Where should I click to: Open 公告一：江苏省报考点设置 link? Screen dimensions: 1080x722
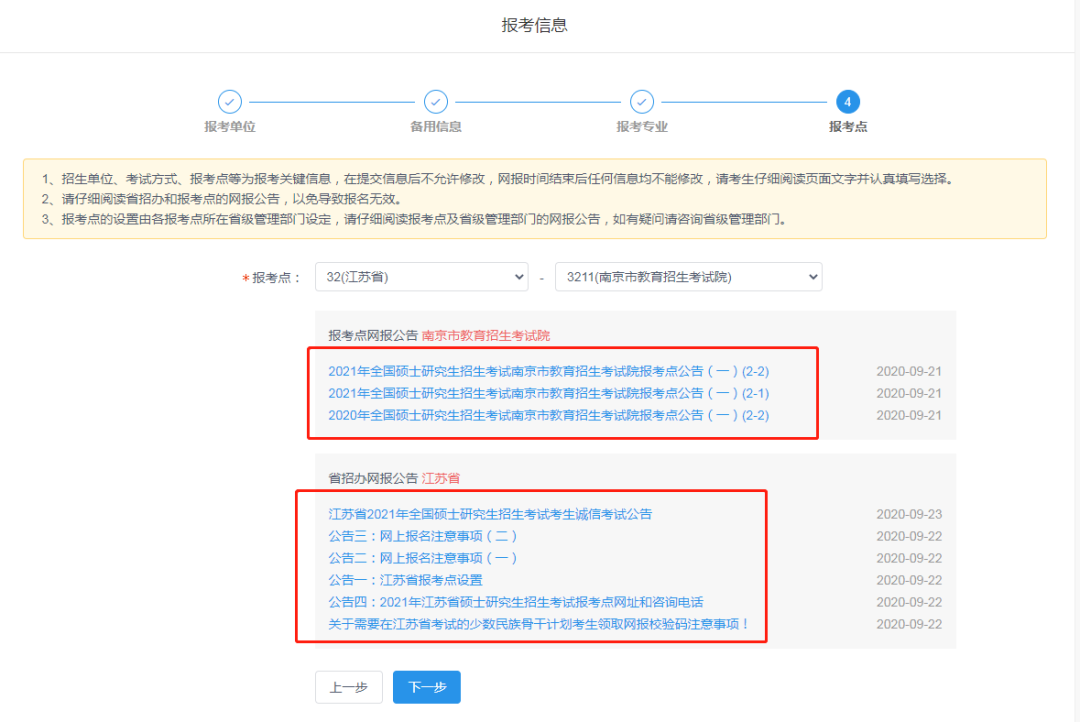point(405,580)
